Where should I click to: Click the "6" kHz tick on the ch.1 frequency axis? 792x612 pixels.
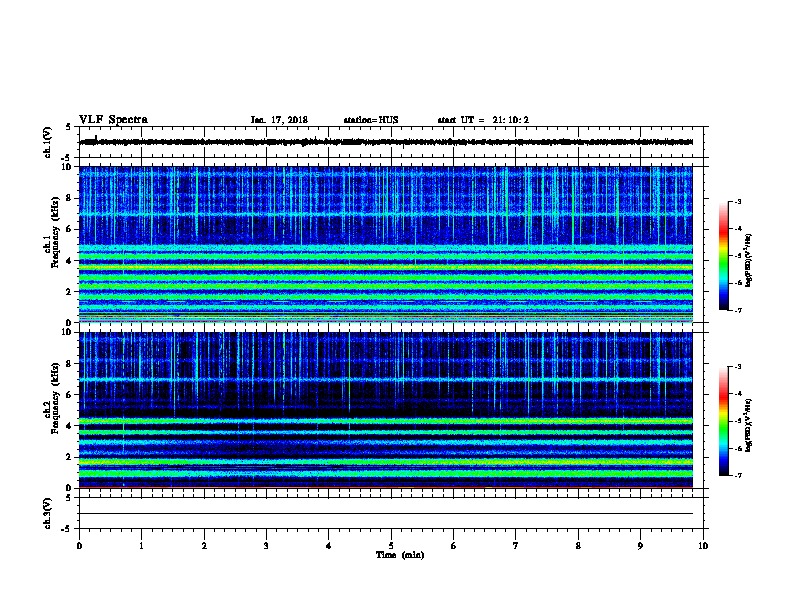tap(69, 229)
